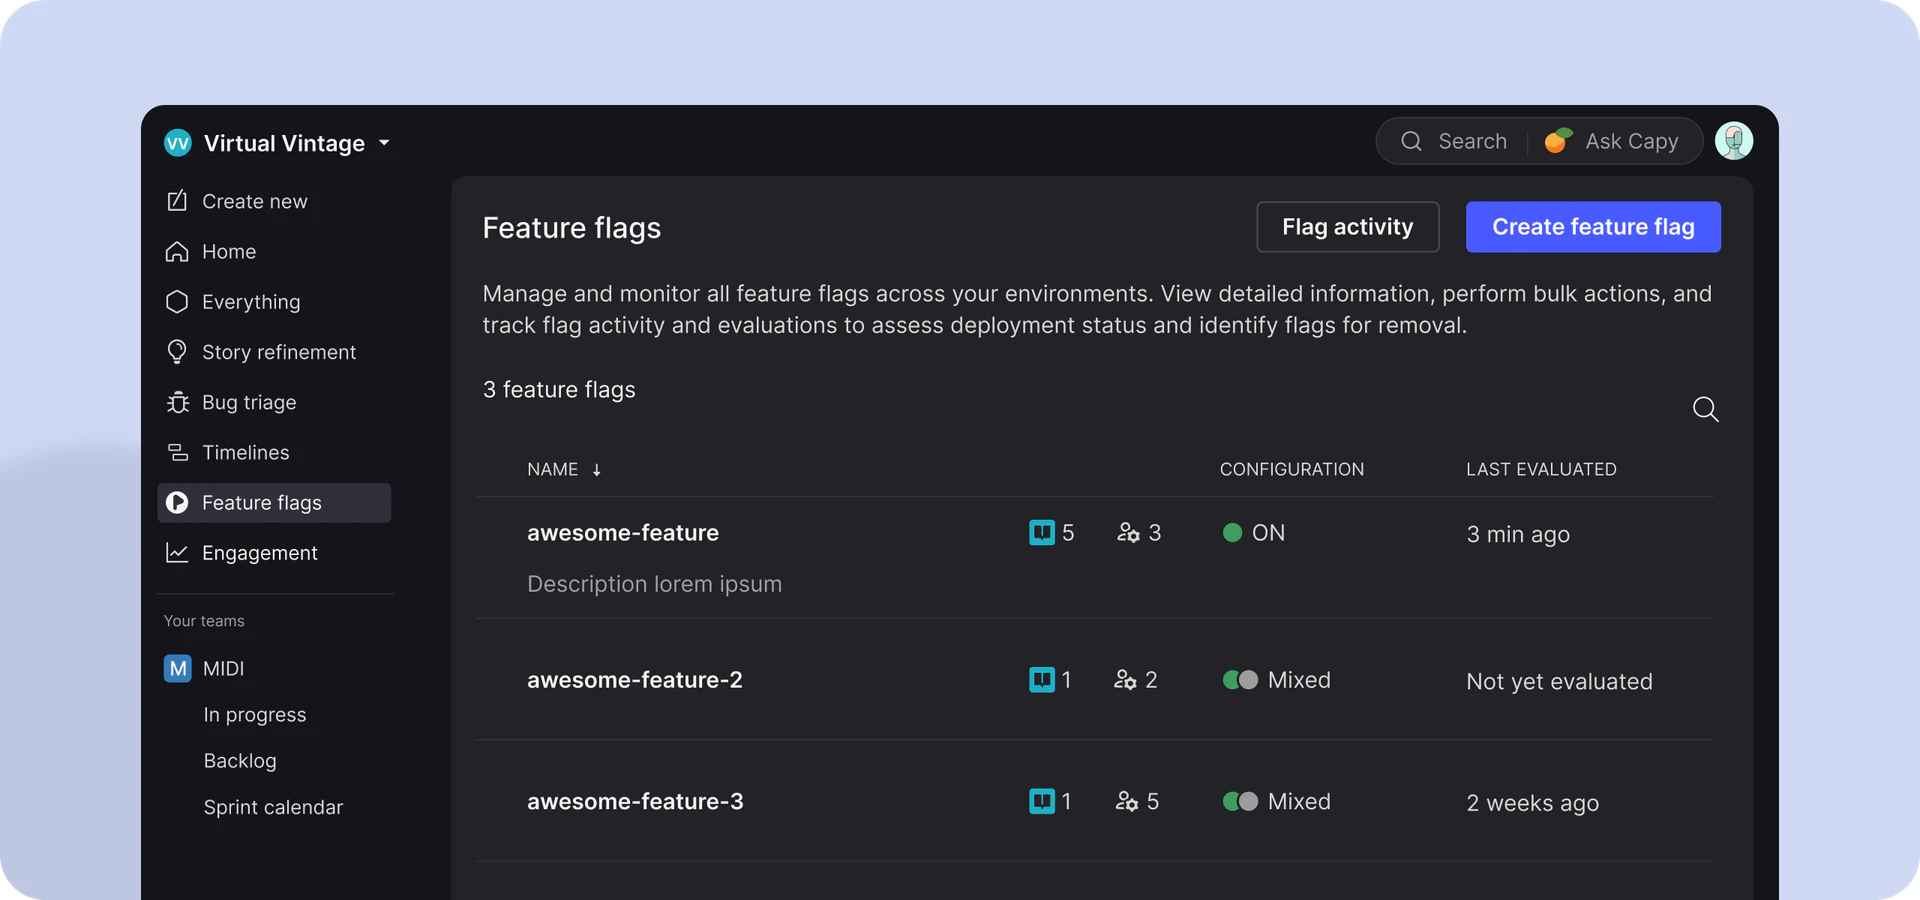Click the Create new pencil icon
The width and height of the screenshot is (1920, 900).
[x=177, y=201]
